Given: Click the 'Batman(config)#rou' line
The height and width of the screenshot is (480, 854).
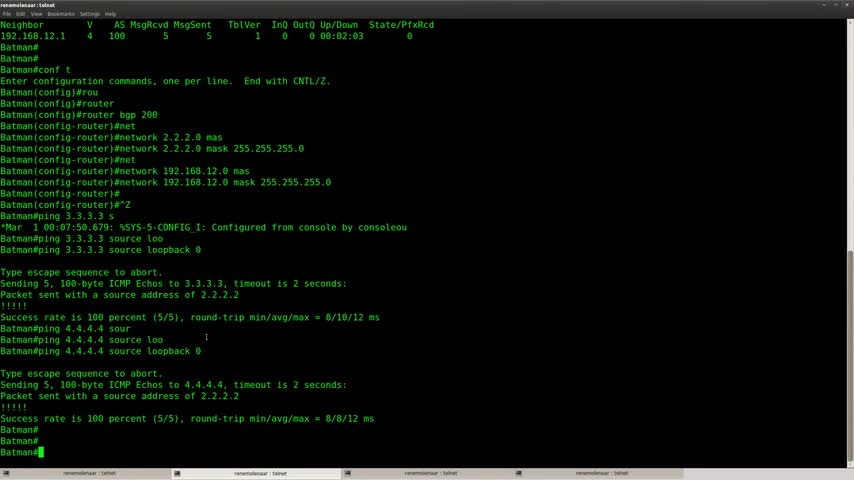Looking at the screenshot, I should [x=49, y=93].
